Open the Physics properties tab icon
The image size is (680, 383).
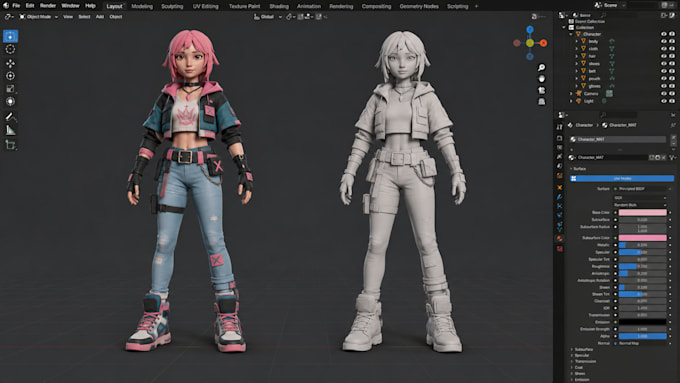tap(559, 215)
